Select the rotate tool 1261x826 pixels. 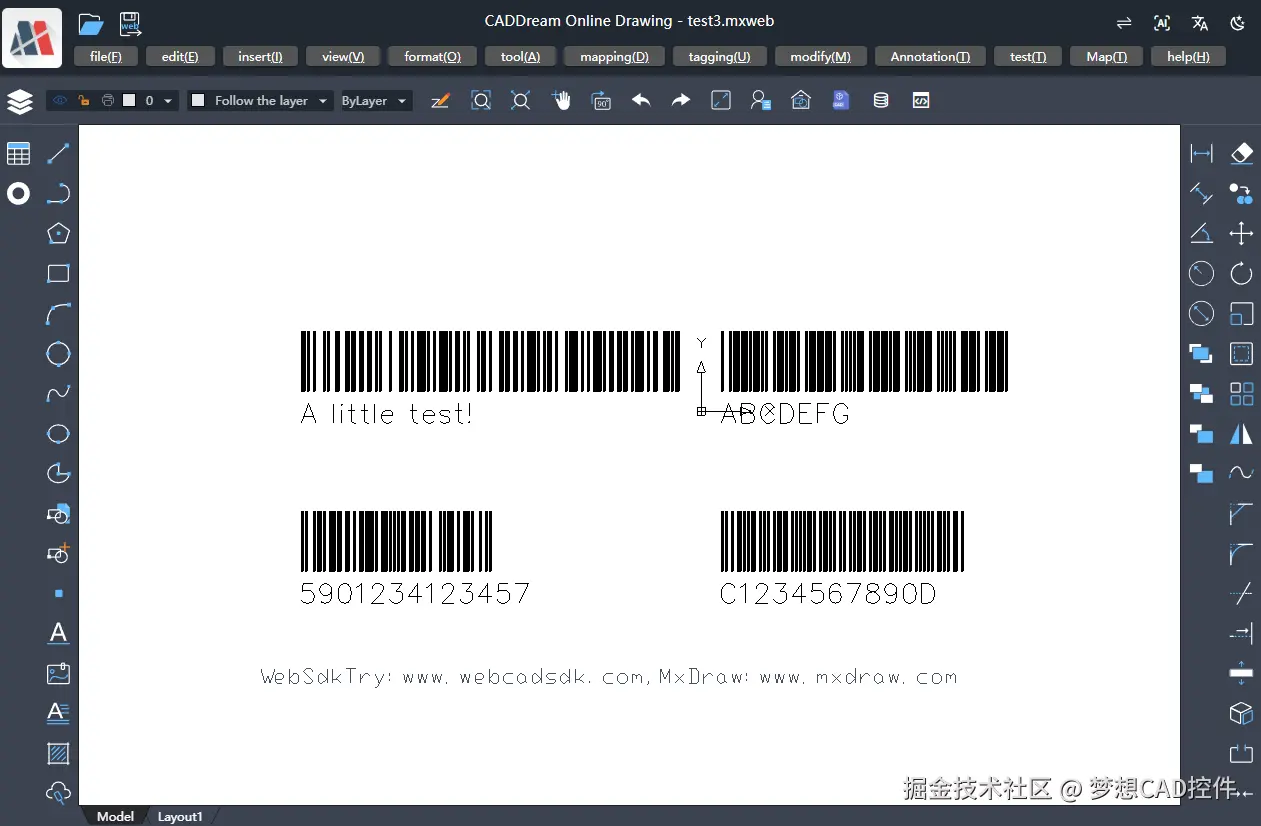(x=1241, y=273)
